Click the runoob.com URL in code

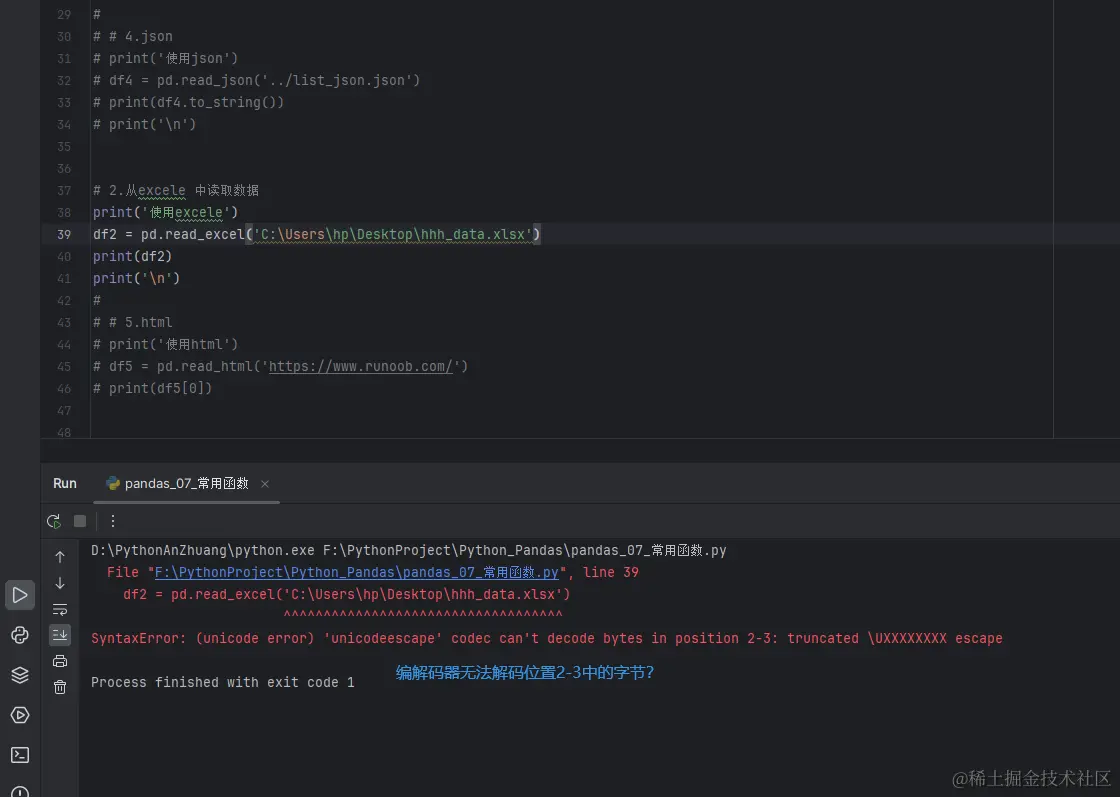pyautogui.click(x=361, y=366)
